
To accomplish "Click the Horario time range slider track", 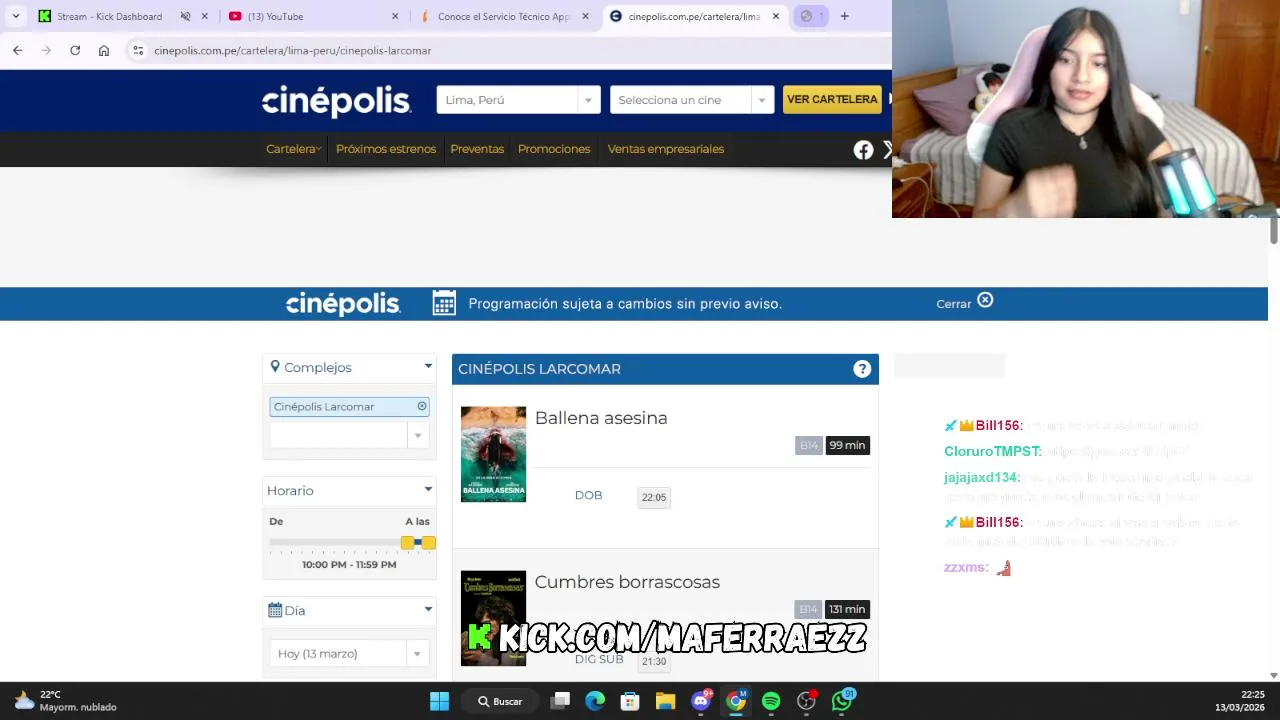I will click(x=351, y=542).
